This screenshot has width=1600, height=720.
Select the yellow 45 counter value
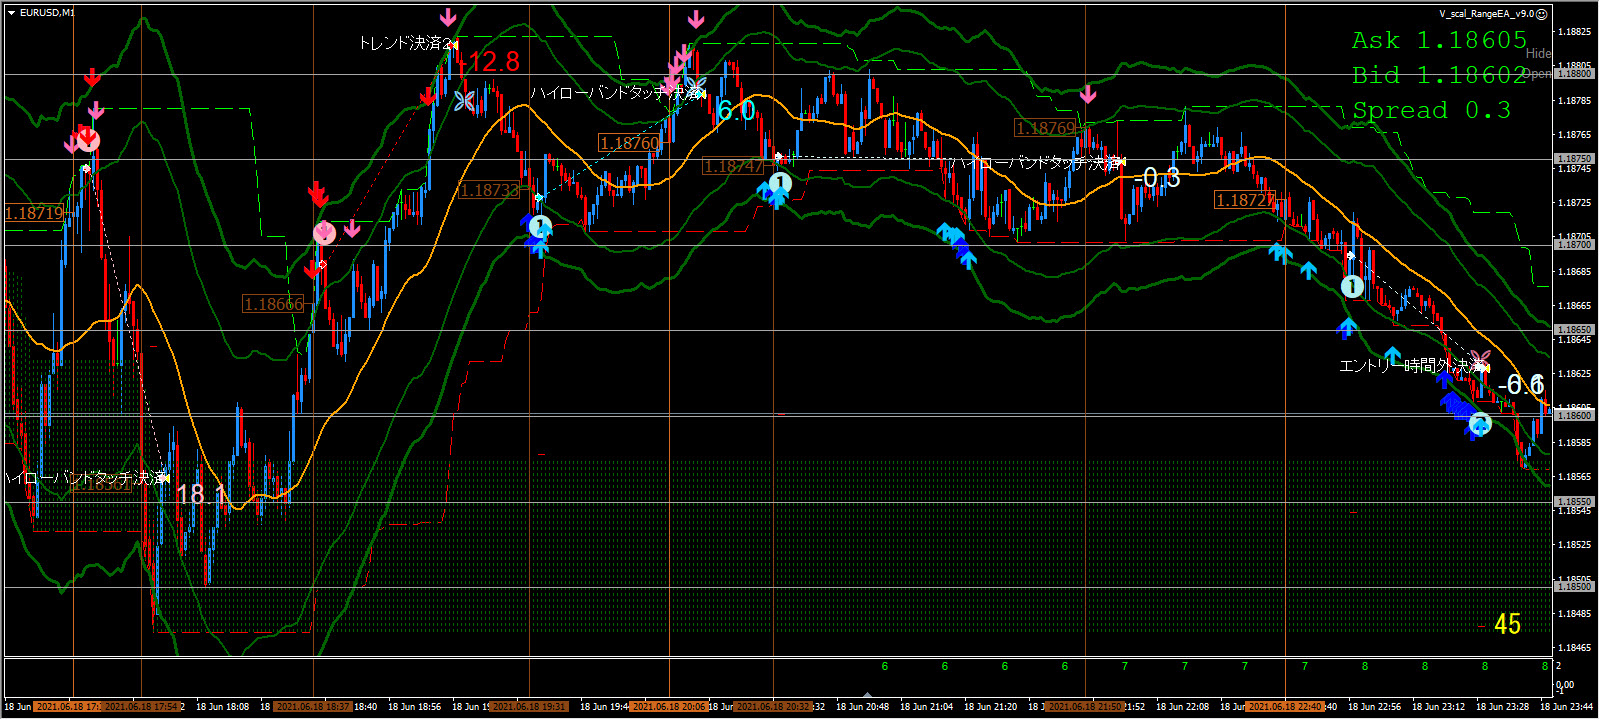point(1507,624)
